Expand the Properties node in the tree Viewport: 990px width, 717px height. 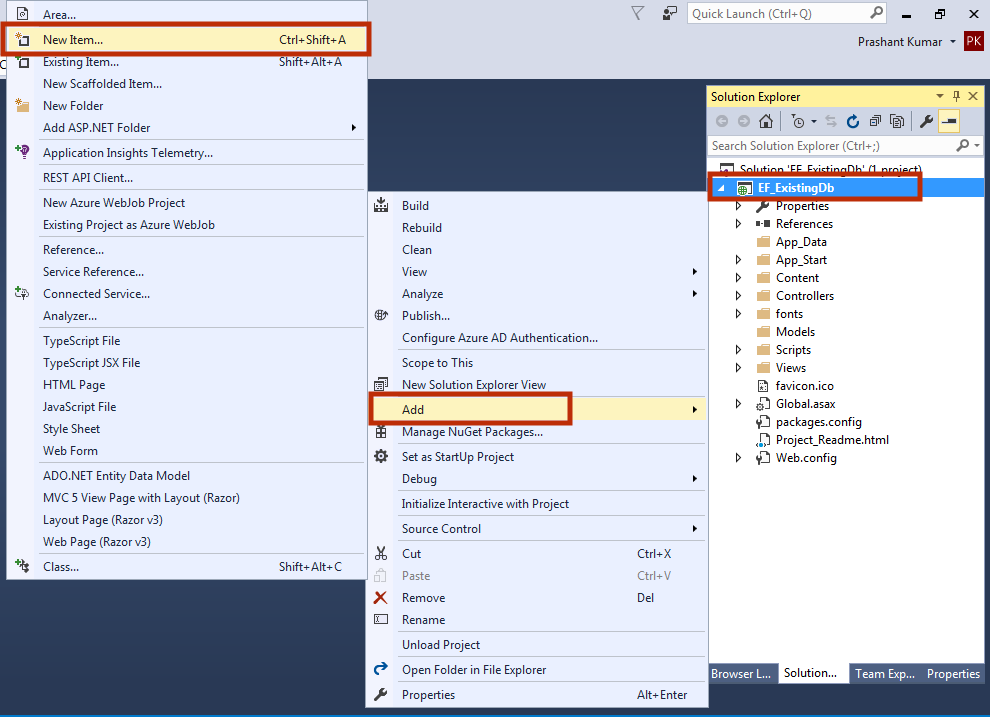738,206
